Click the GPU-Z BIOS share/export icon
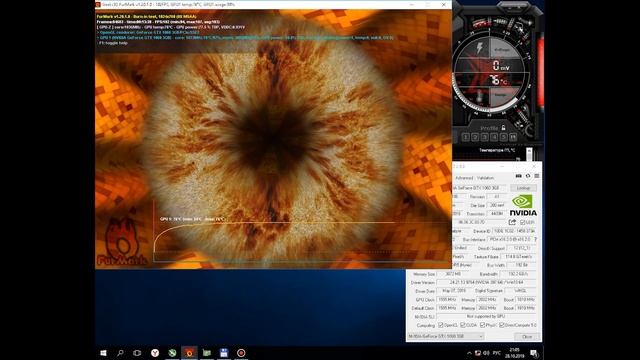640x360 pixels. (512, 222)
